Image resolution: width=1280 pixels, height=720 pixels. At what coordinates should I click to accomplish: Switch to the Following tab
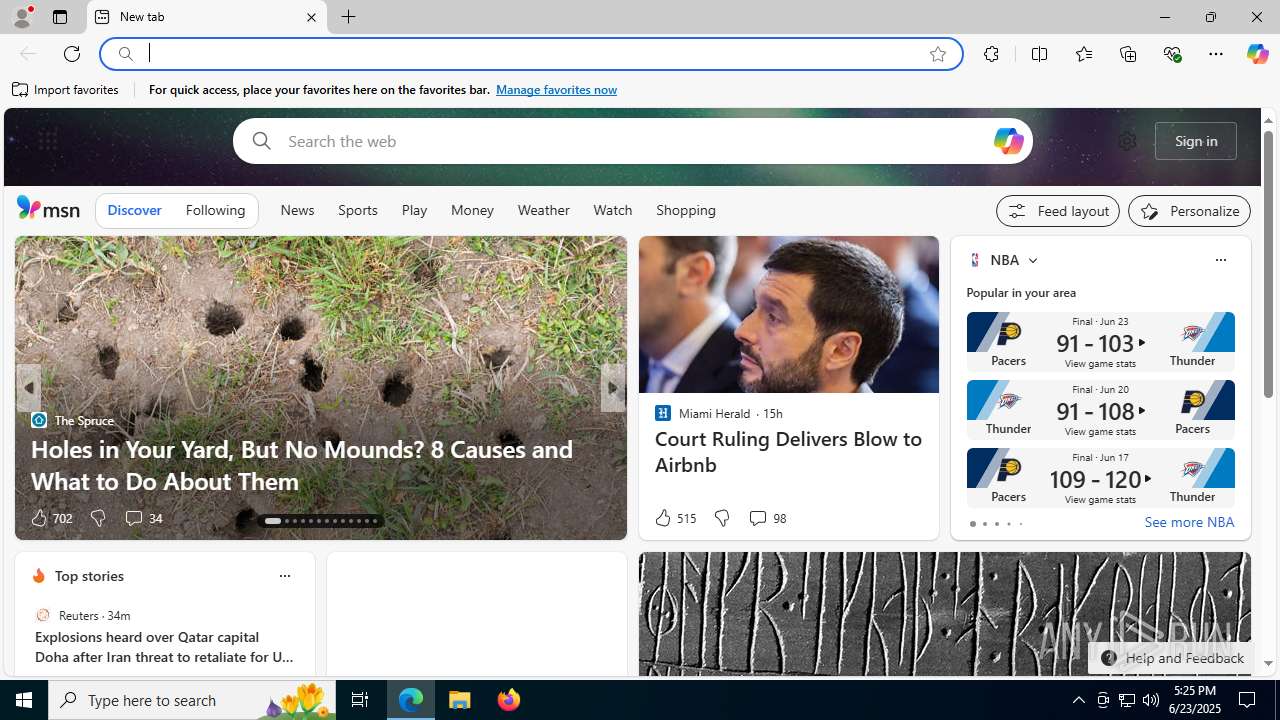[215, 210]
